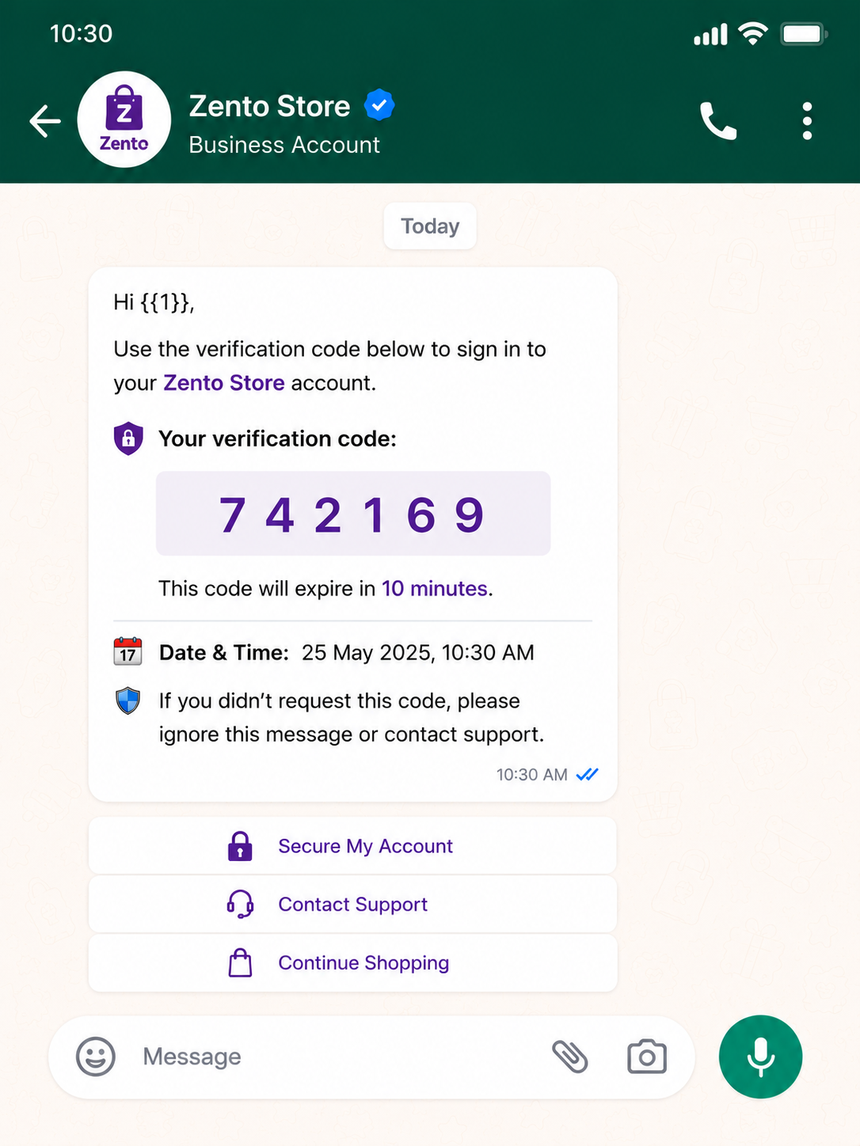Tap the 25 May 2025, 10:30 AM text
860x1146 pixels.
(418, 653)
